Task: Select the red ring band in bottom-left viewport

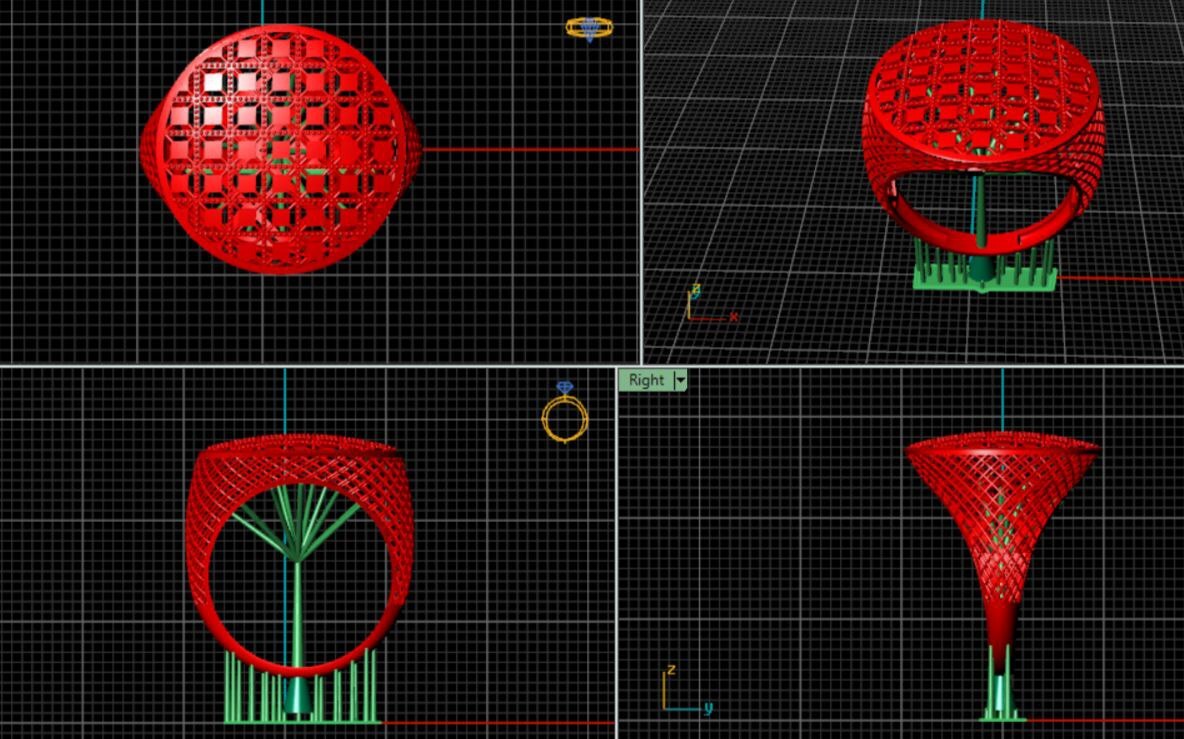Action: 299,555
